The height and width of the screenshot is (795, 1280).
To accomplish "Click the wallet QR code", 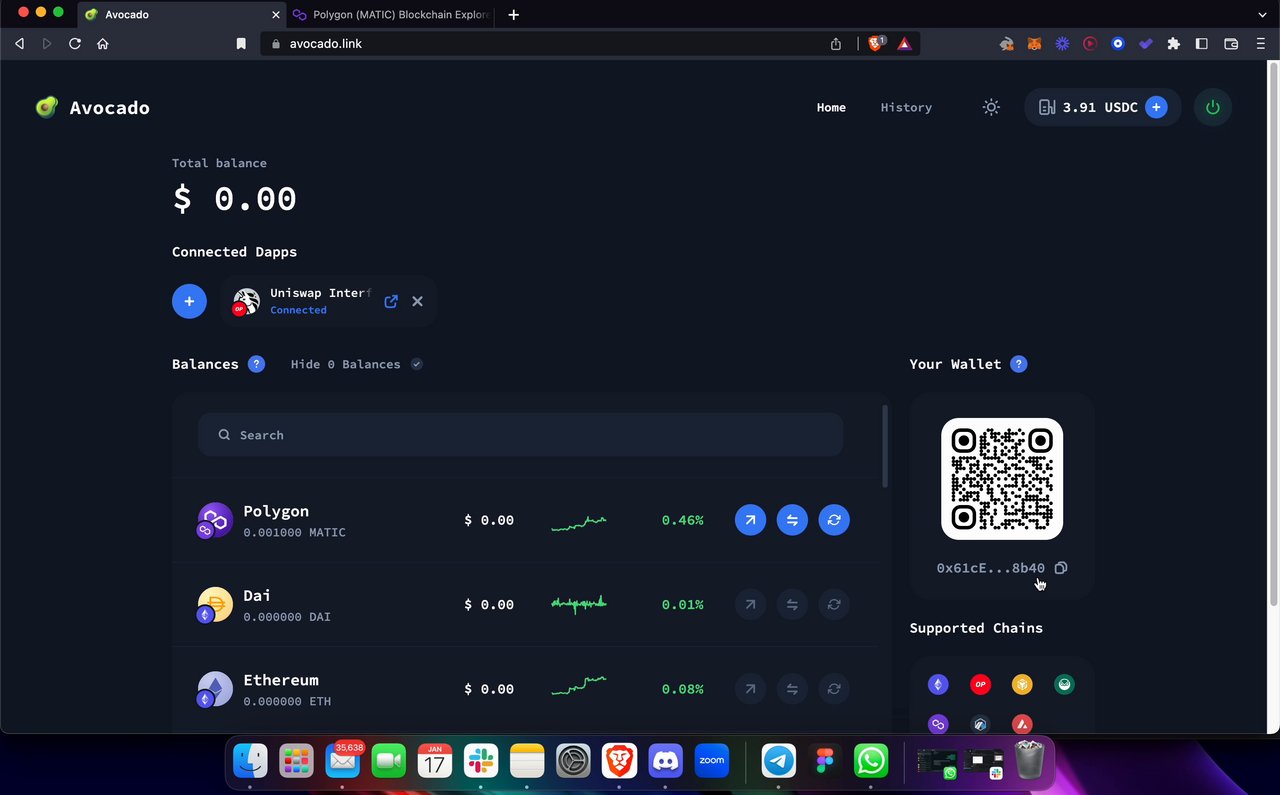I will [x=1002, y=479].
